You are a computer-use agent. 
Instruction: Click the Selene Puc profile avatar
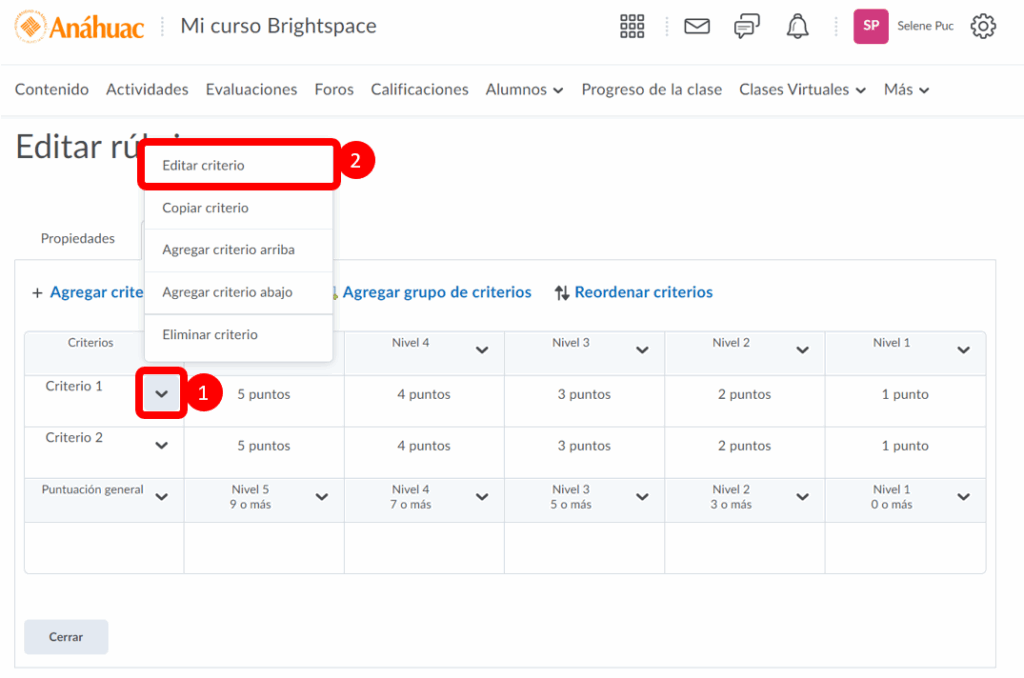coord(870,27)
